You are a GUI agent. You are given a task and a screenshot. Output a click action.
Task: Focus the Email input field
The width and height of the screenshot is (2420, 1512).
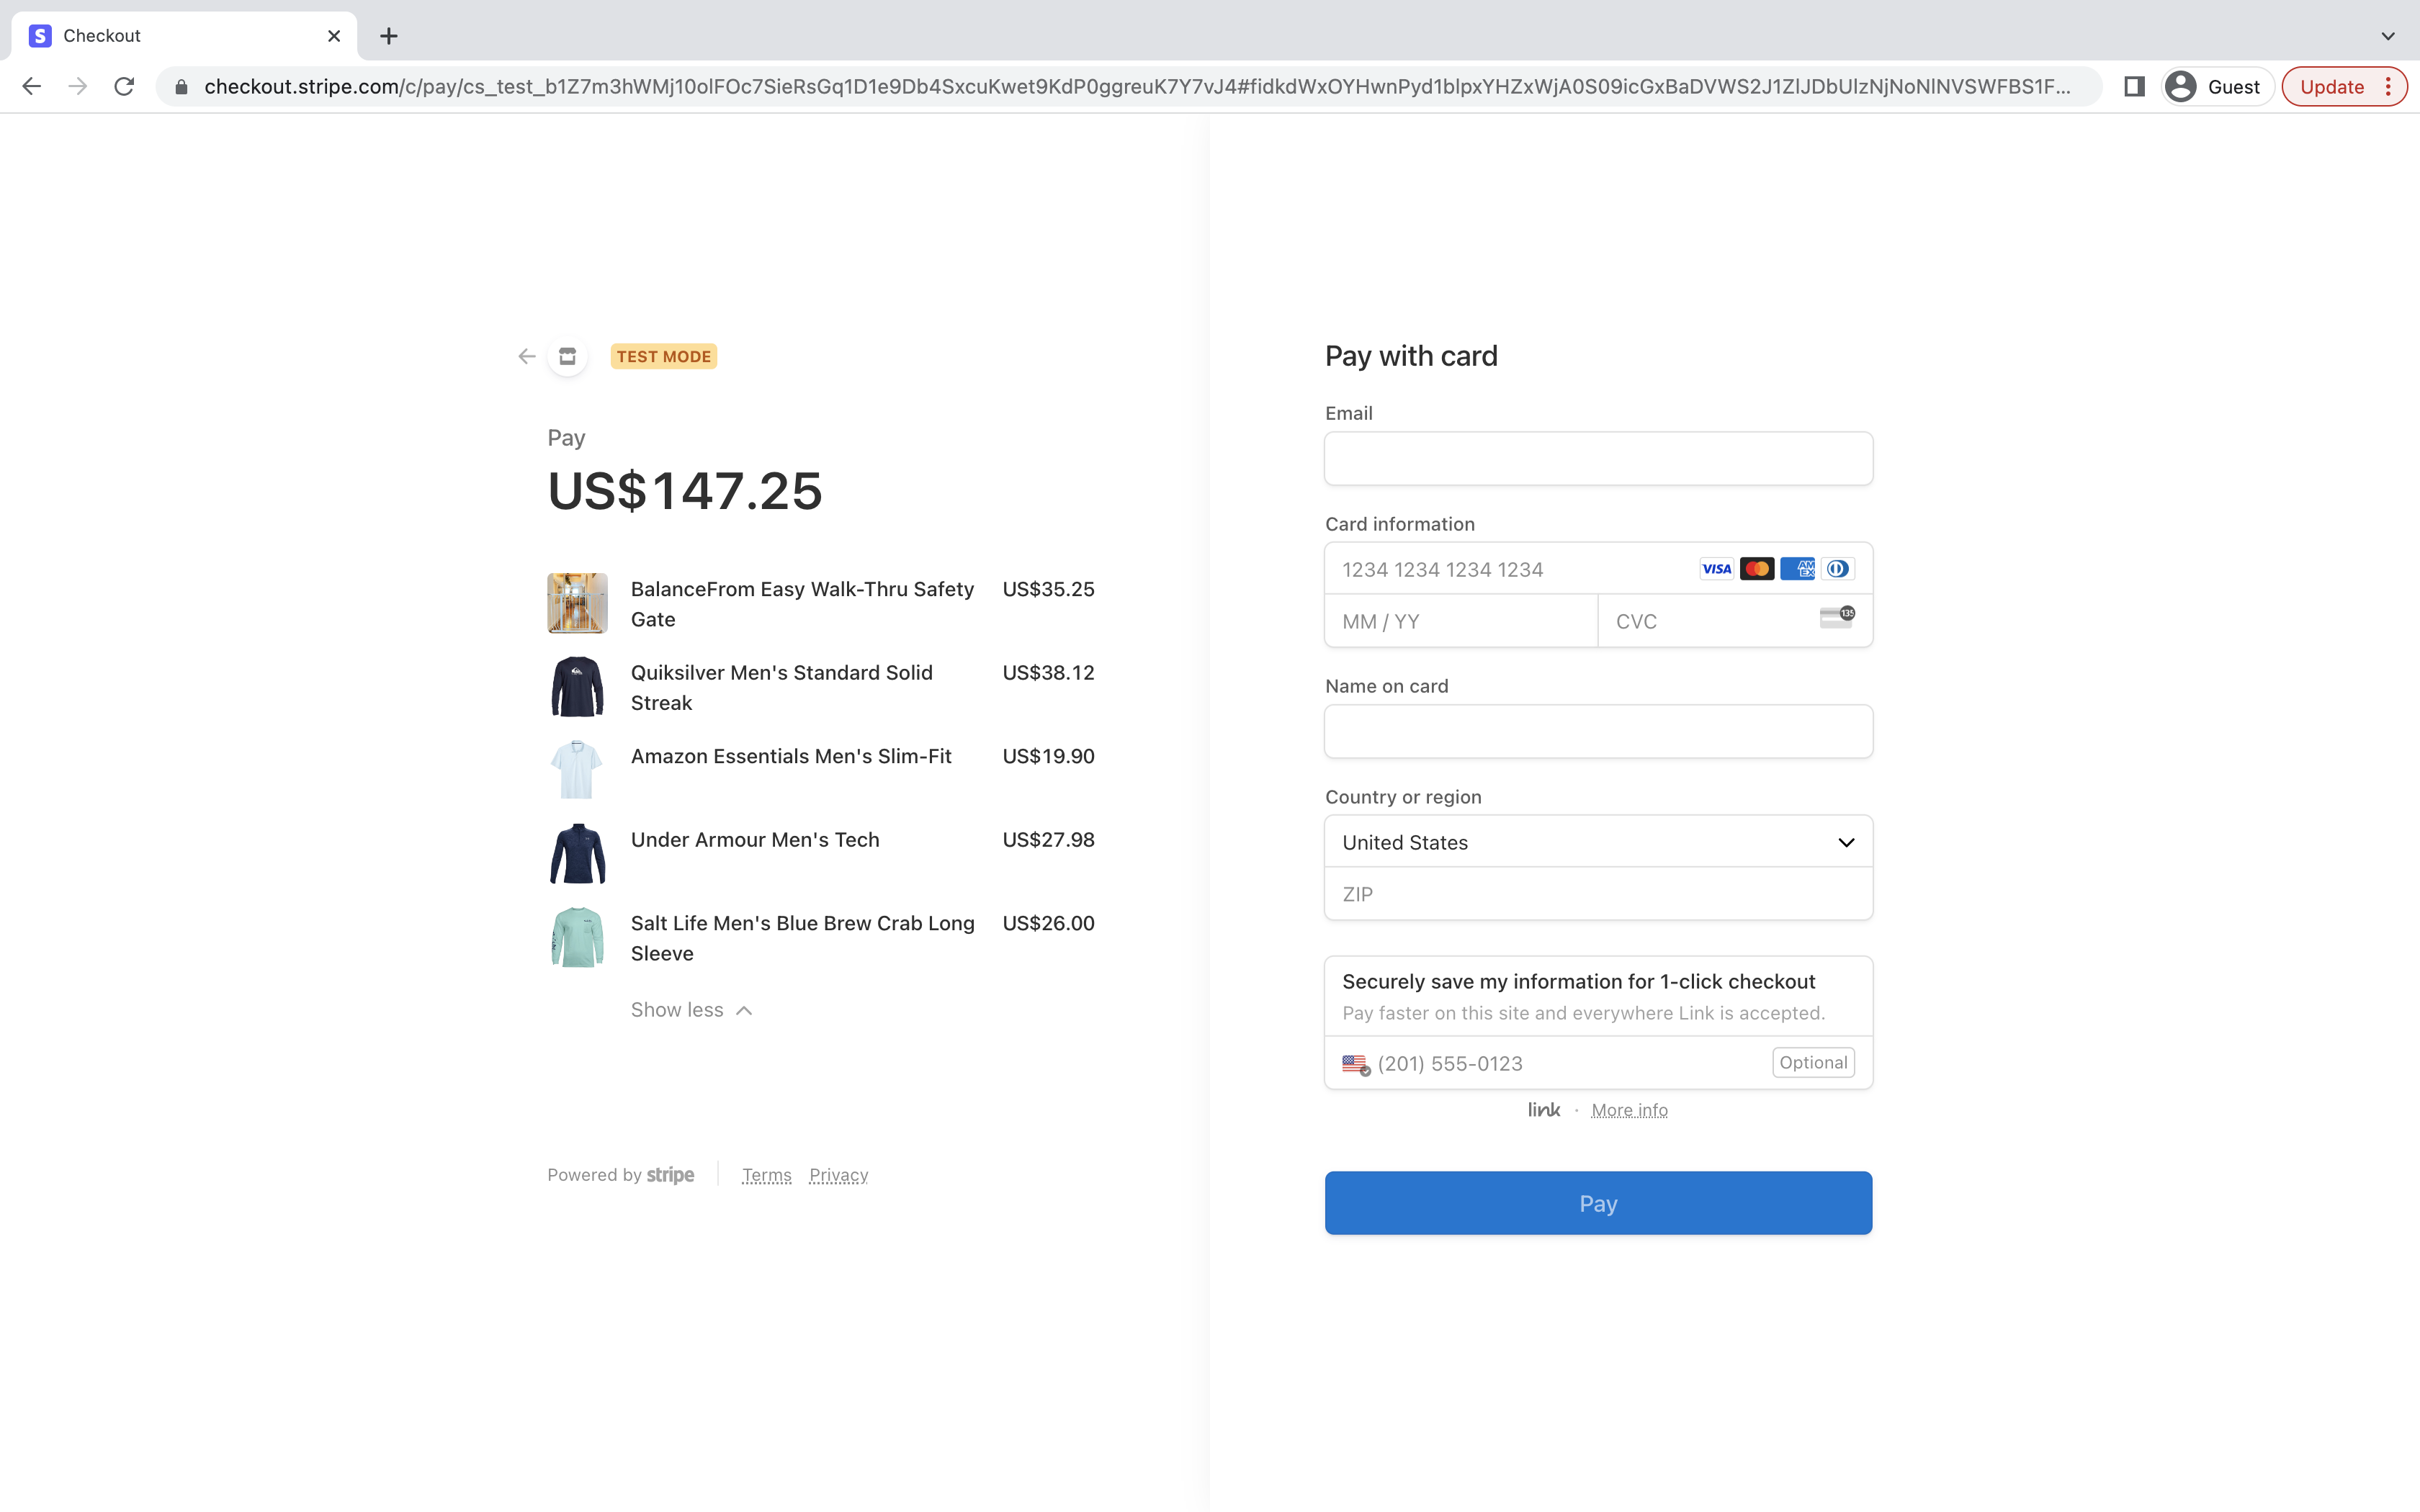1598,459
